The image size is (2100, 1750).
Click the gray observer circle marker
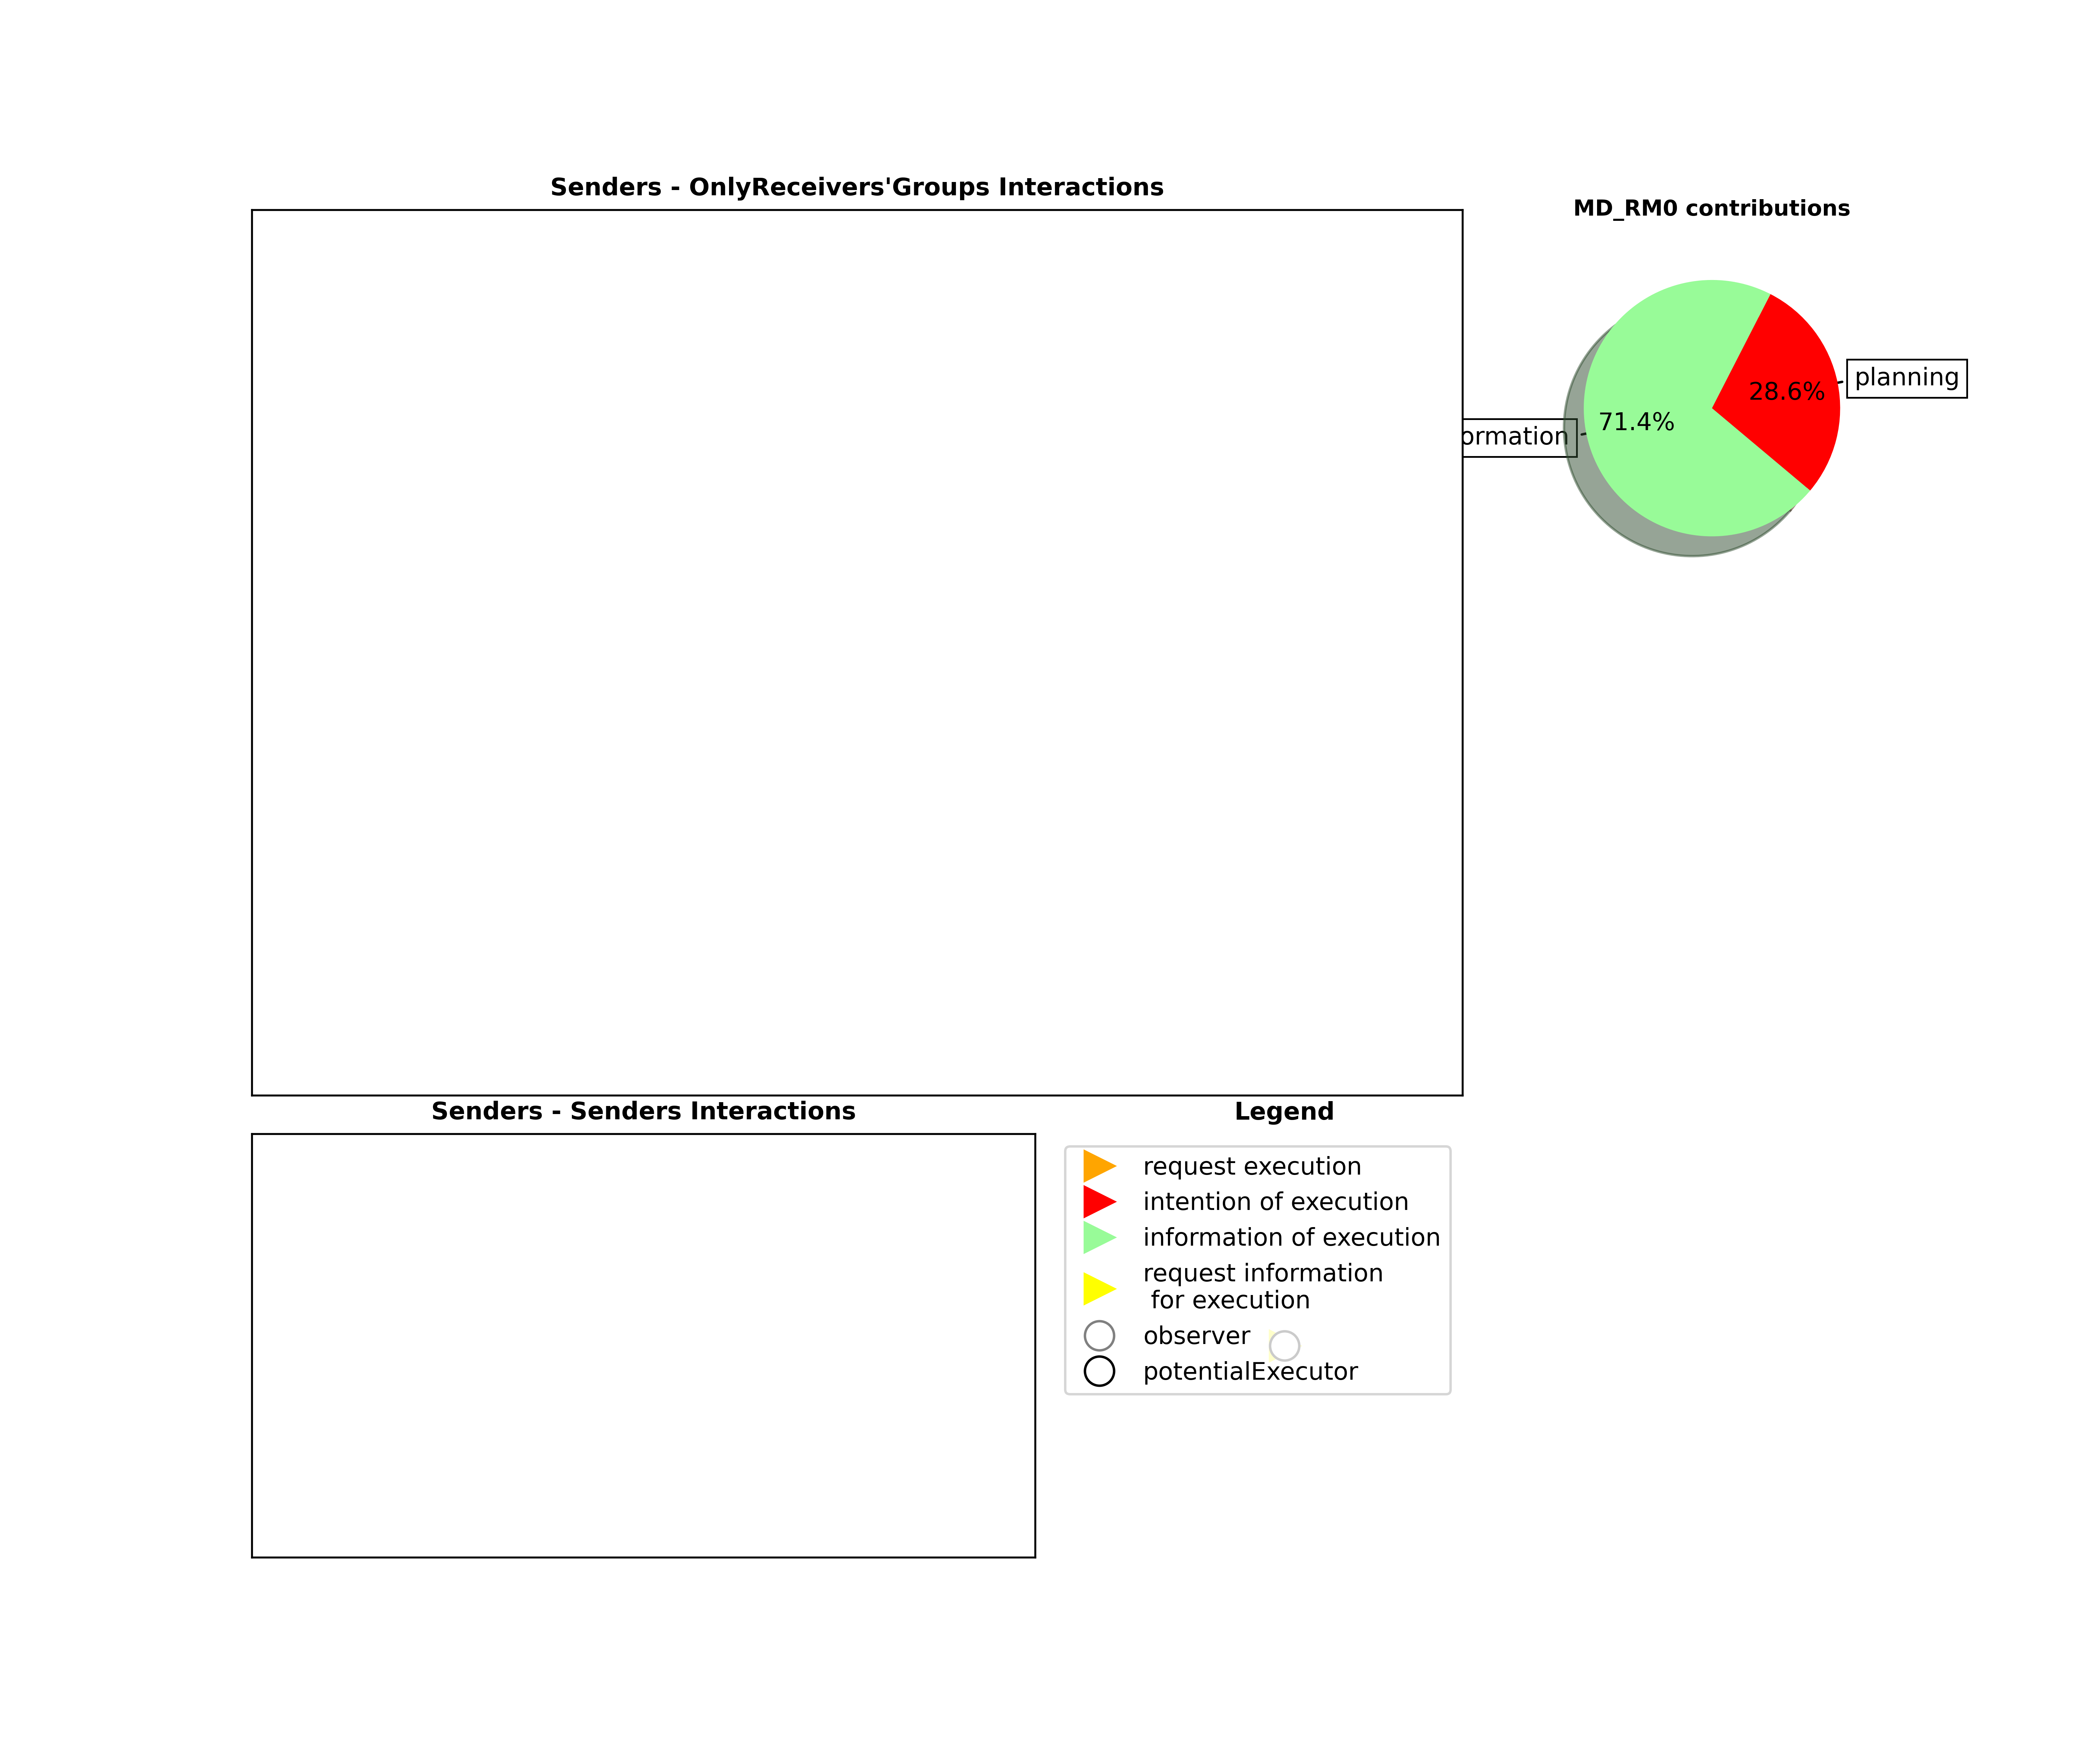click(1099, 1336)
